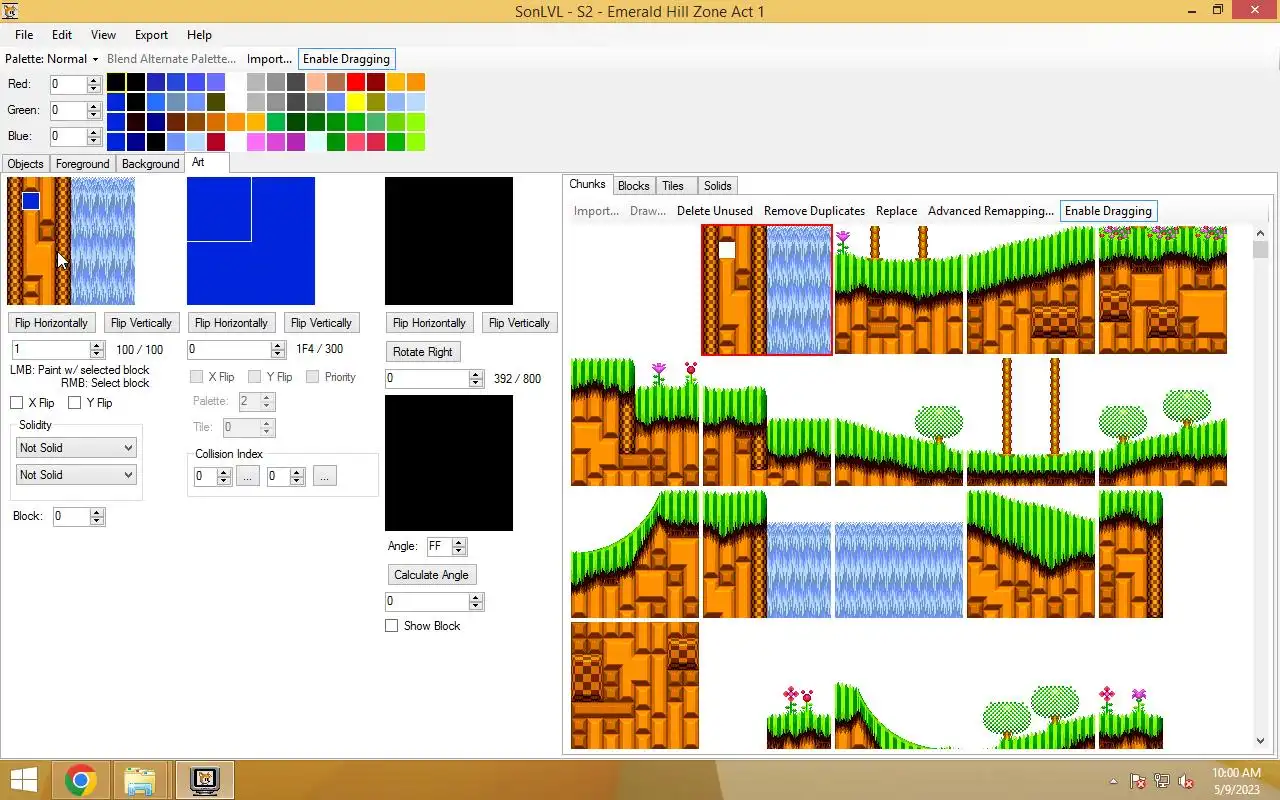Click the Calculate Angle button
Image resolution: width=1280 pixels, height=800 pixels.
tap(431, 575)
